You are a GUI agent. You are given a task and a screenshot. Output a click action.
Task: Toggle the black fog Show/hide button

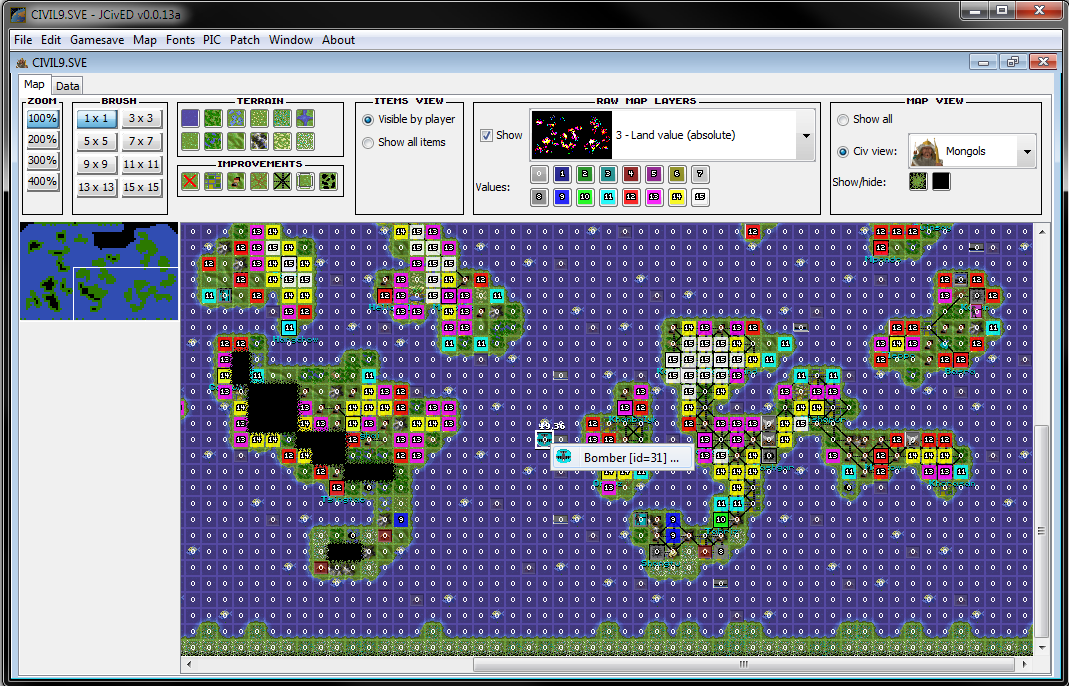coord(942,181)
